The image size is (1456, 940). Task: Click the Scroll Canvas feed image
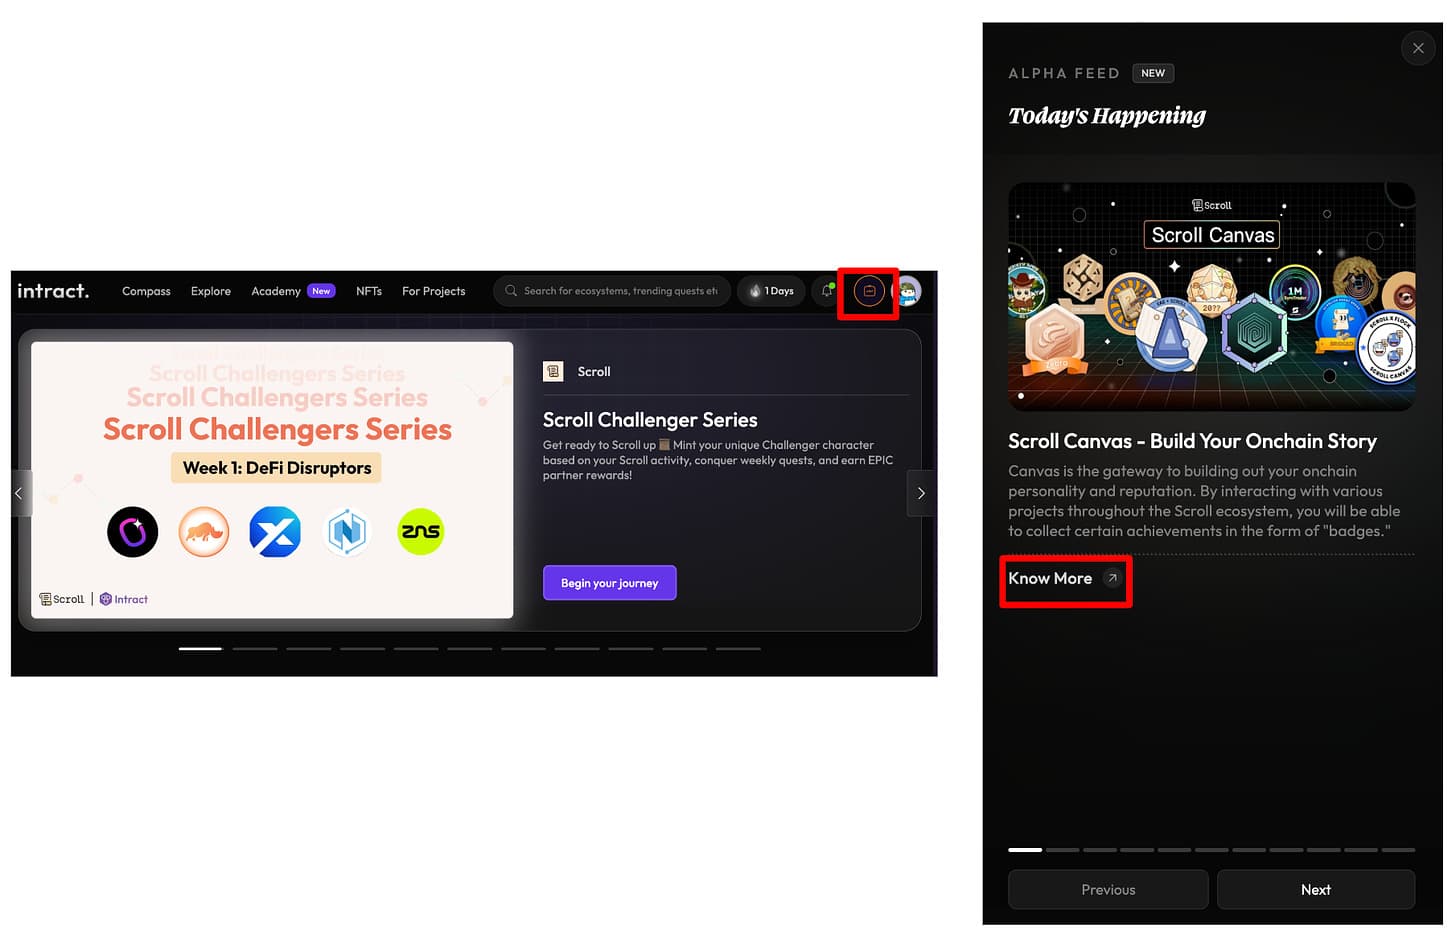[x=1212, y=297]
